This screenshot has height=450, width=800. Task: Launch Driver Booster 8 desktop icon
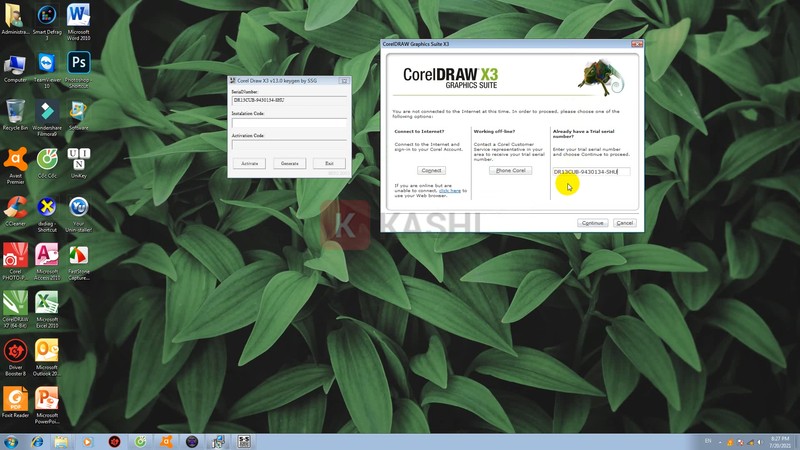coord(15,357)
